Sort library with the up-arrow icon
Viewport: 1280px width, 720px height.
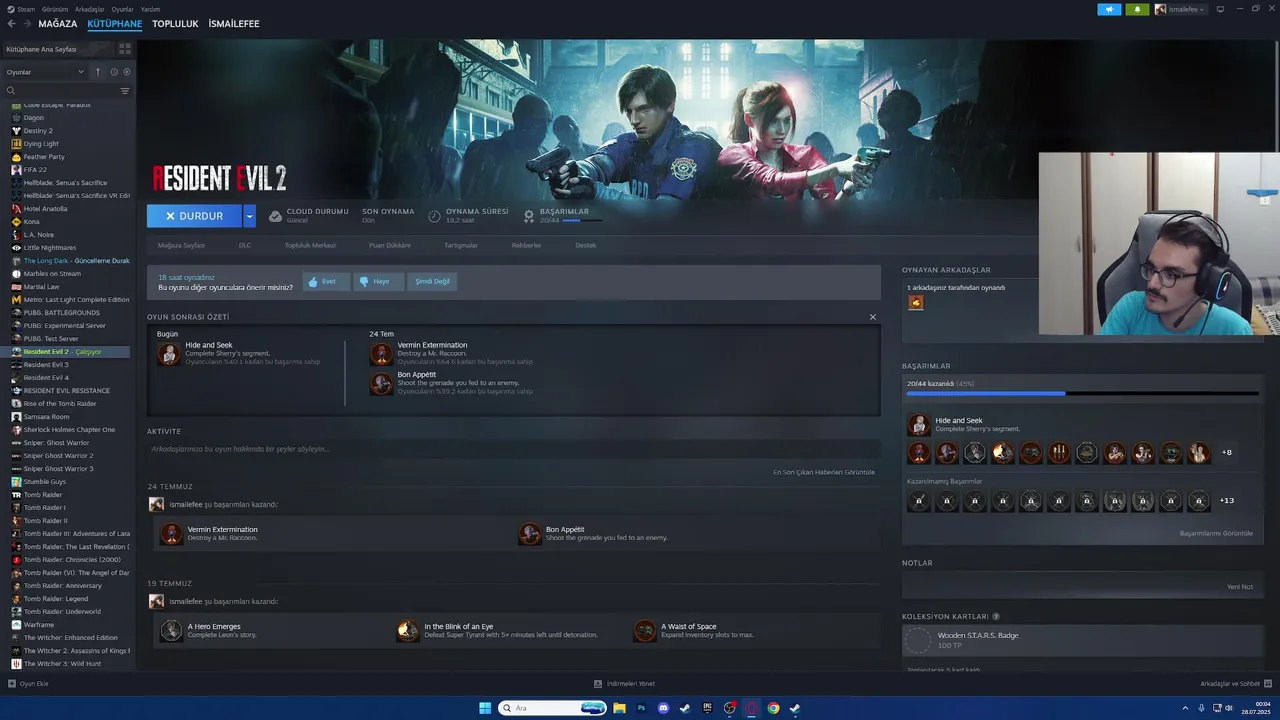click(x=98, y=72)
